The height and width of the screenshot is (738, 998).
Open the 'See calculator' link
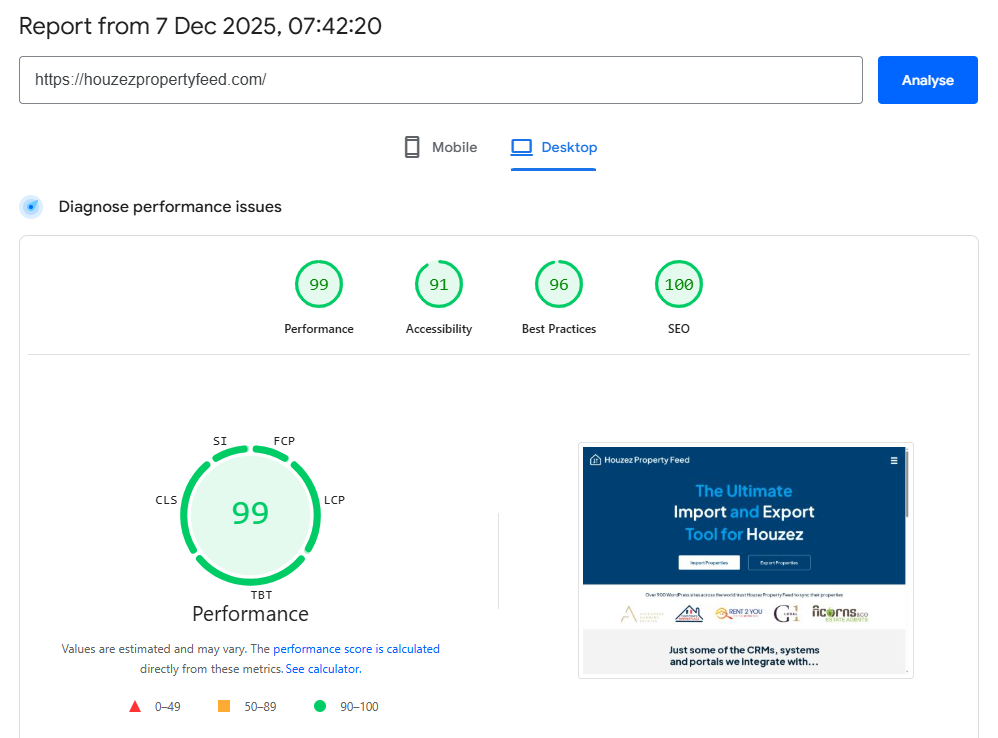[322, 669]
